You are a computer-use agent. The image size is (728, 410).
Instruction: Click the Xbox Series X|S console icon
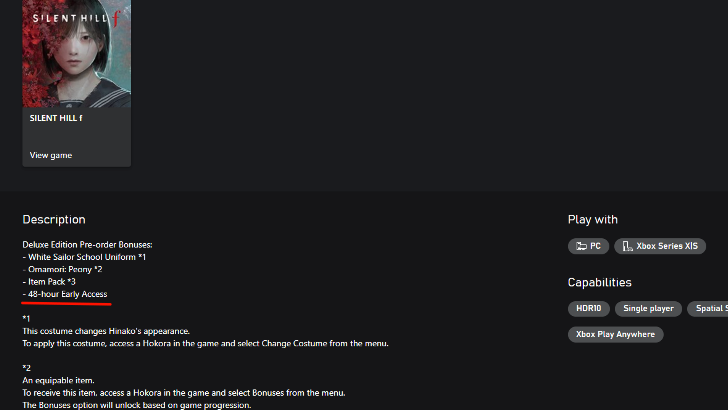[627, 246]
